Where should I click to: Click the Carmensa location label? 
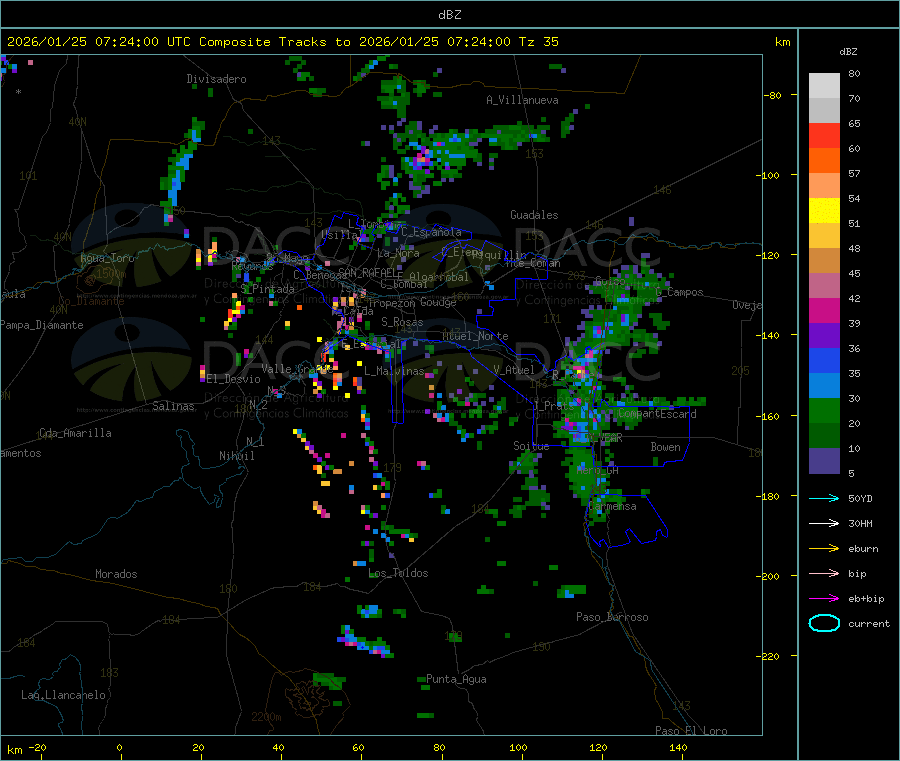point(612,506)
